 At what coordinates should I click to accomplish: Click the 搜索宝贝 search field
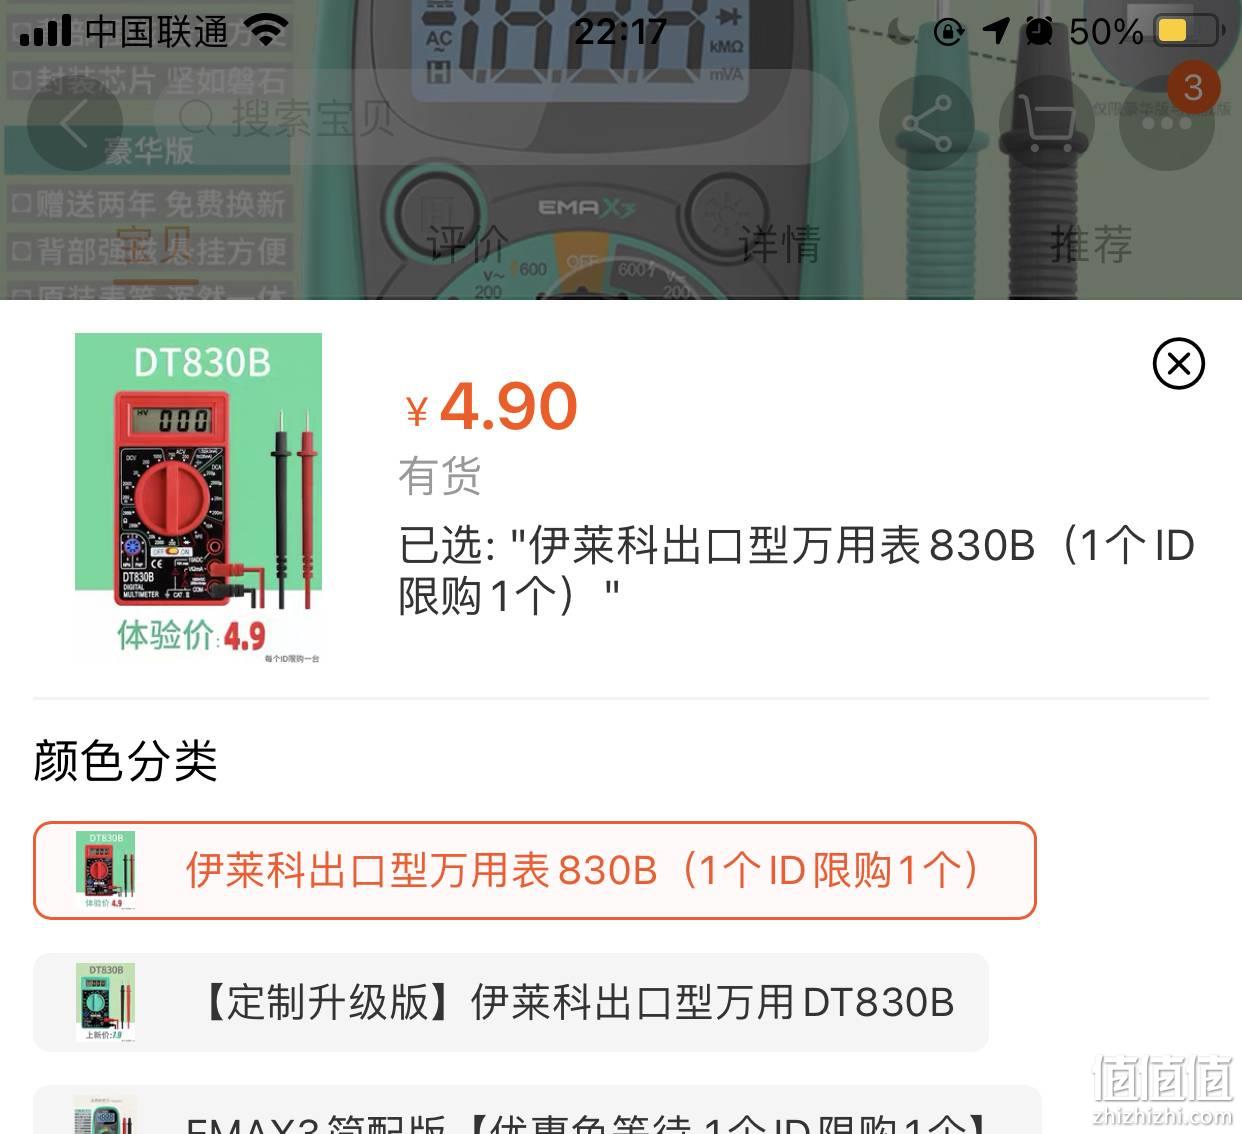coord(500,119)
